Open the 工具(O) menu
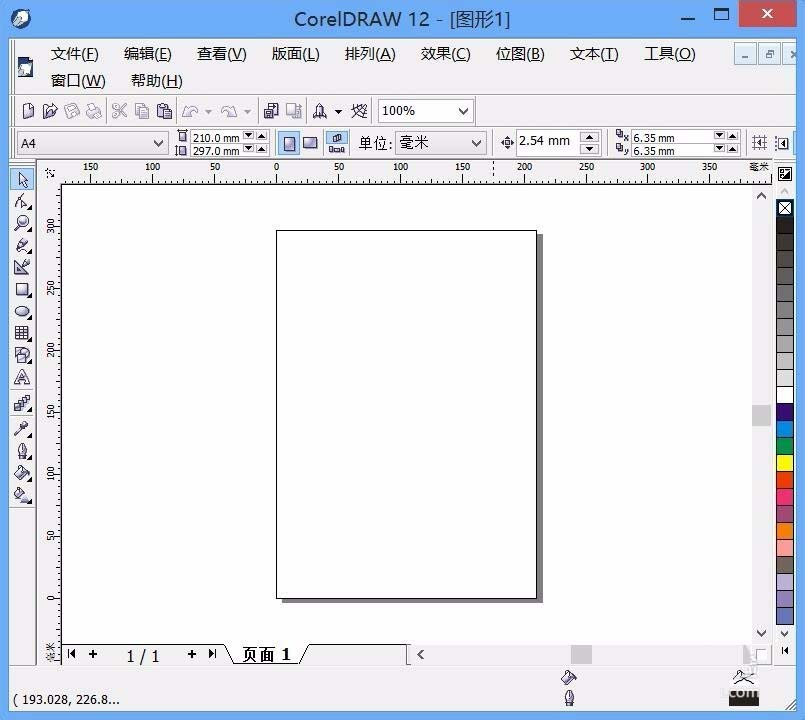This screenshot has height=720, width=805. [x=670, y=53]
